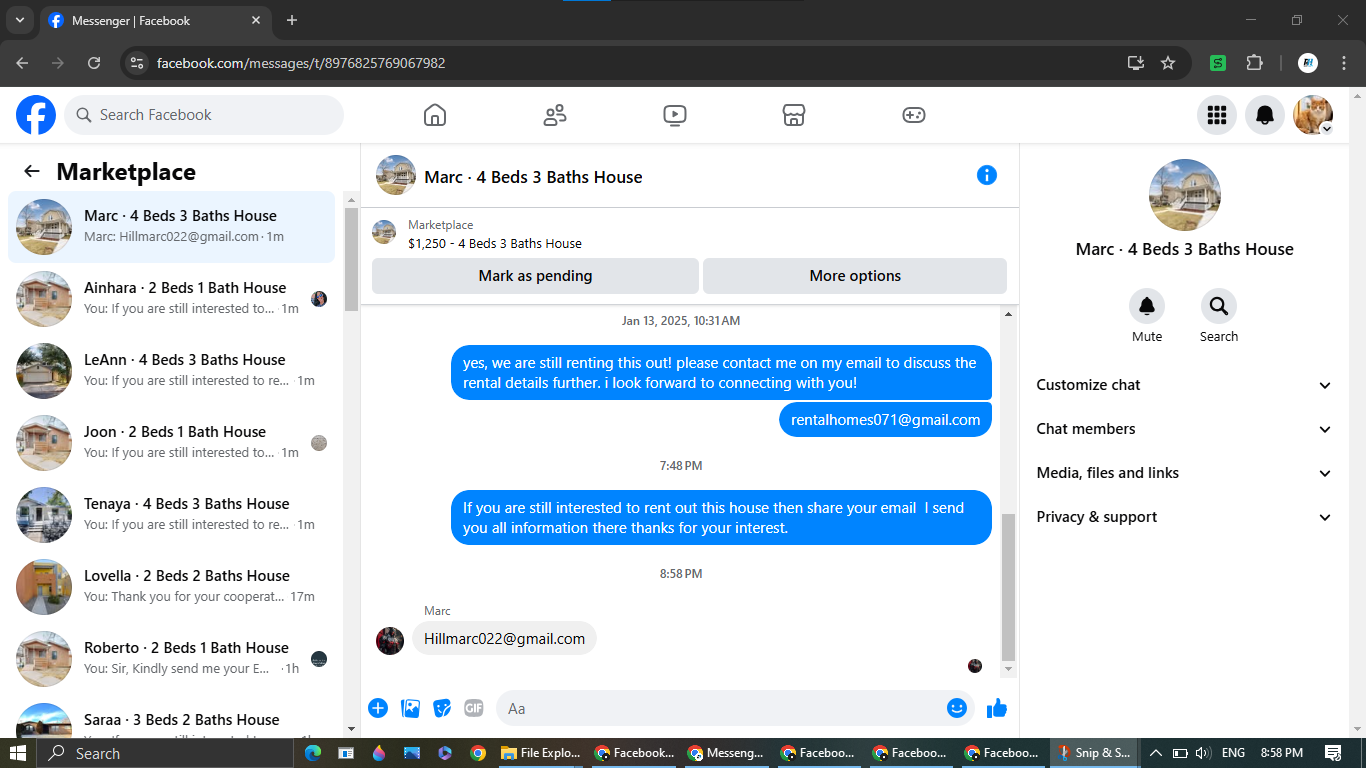Expand Media, files and links section
This screenshot has width=1366, height=768.
(1184, 473)
